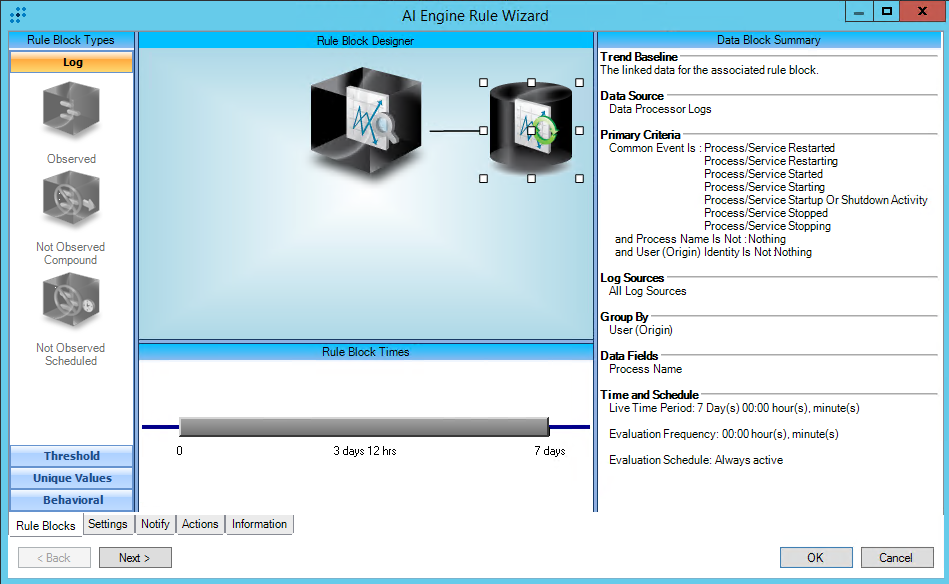Click the application logo icon in title bar

click(17, 14)
